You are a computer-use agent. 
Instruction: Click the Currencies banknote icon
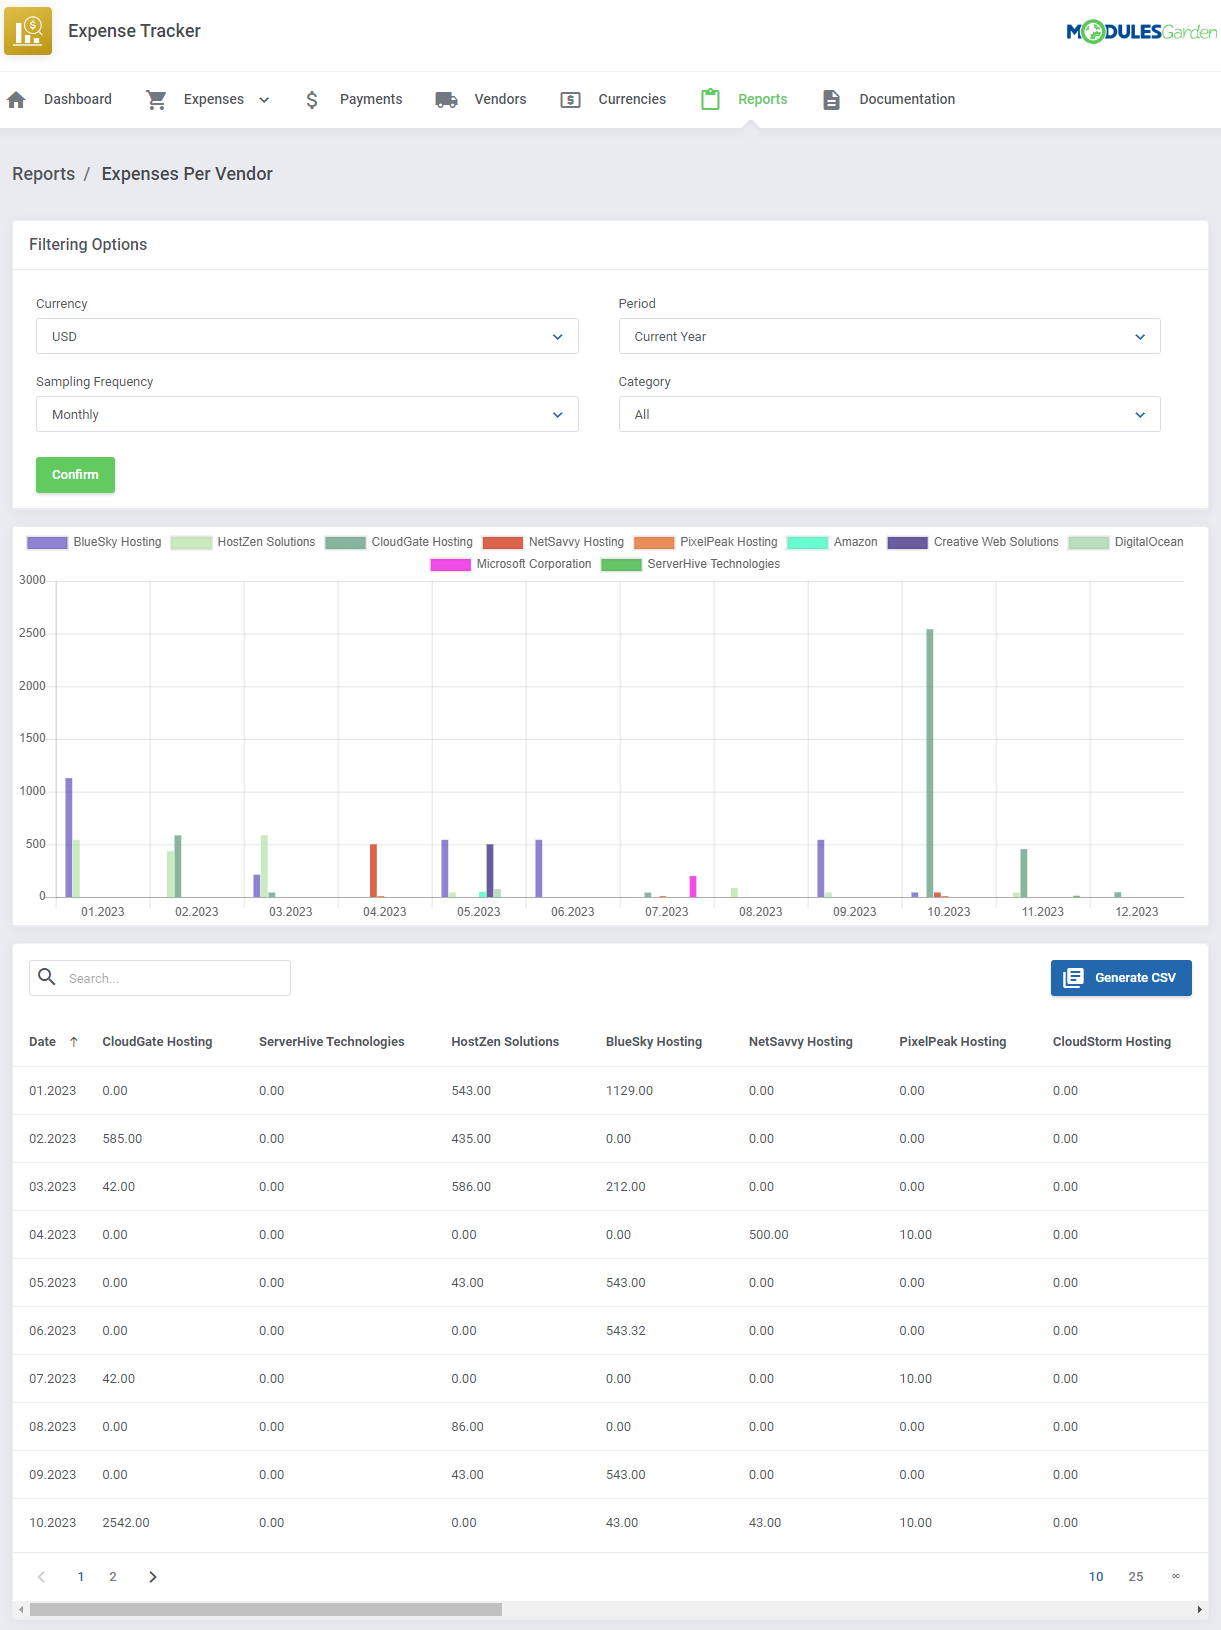pos(570,100)
